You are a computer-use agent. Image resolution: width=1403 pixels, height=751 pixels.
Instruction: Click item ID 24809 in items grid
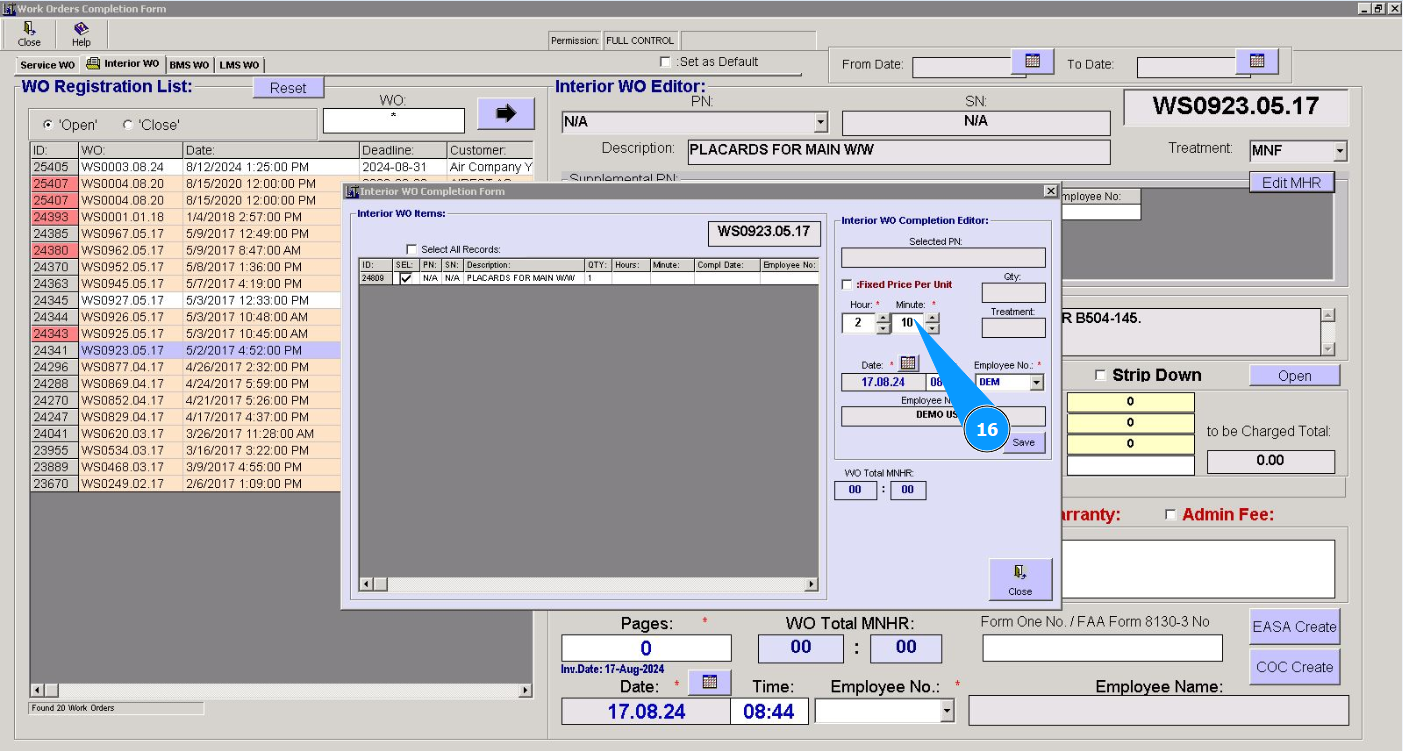pyautogui.click(x=376, y=278)
